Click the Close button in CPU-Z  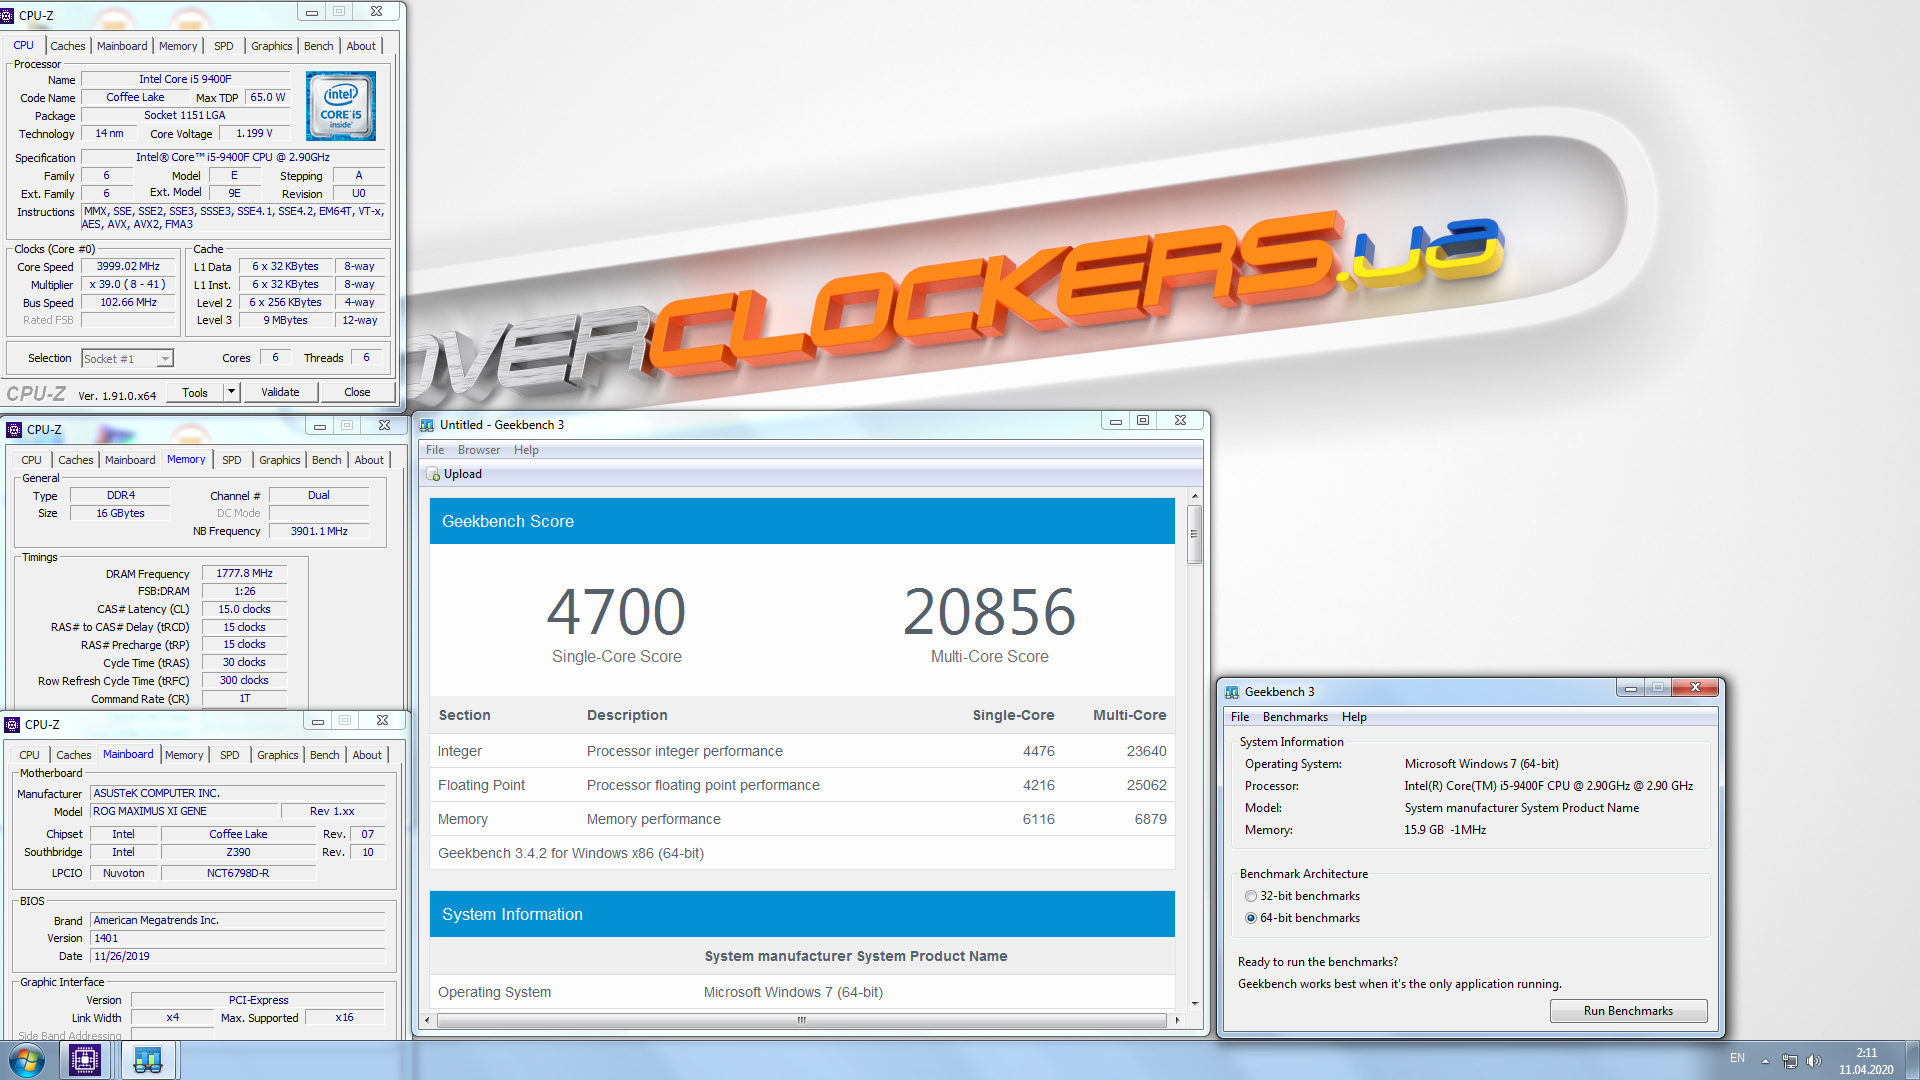357,392
